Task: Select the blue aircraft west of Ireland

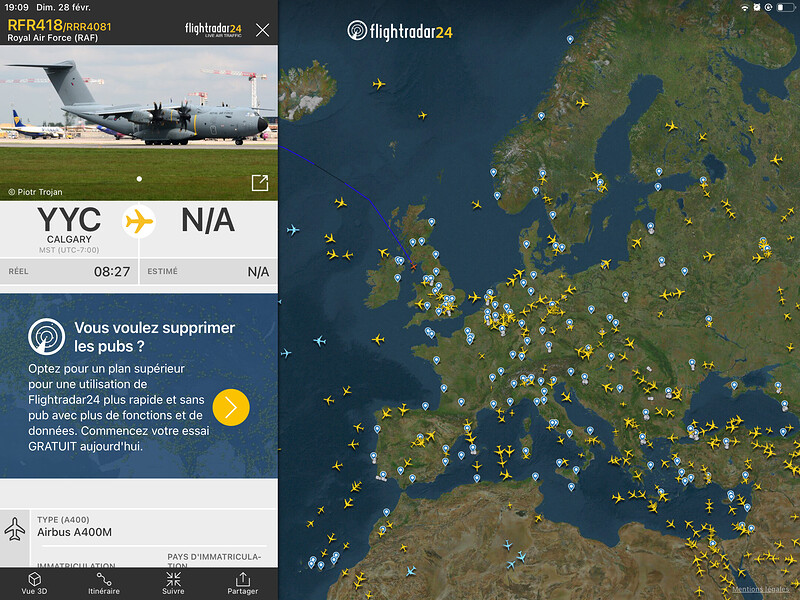Action: click(293, 230)
